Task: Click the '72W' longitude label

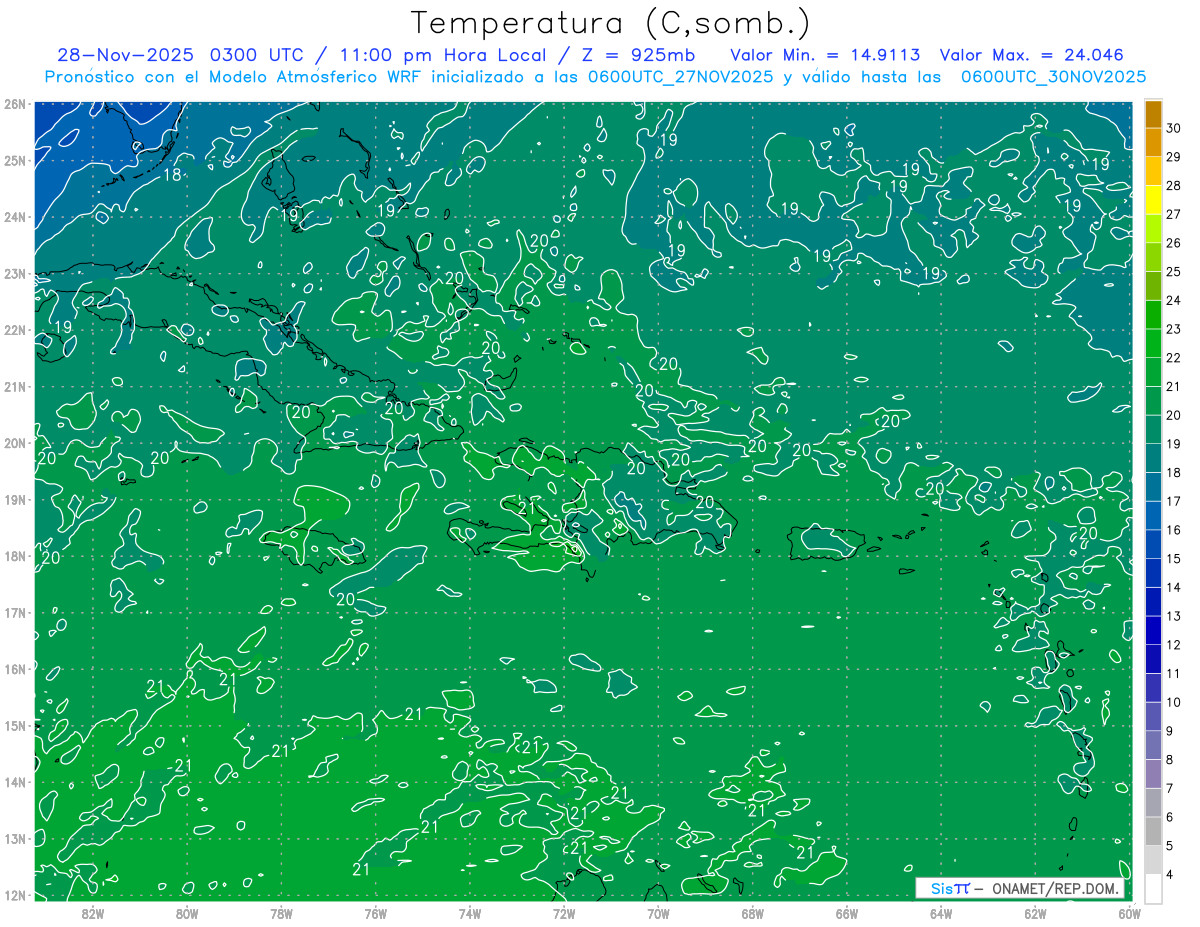Action: (564, 913)
